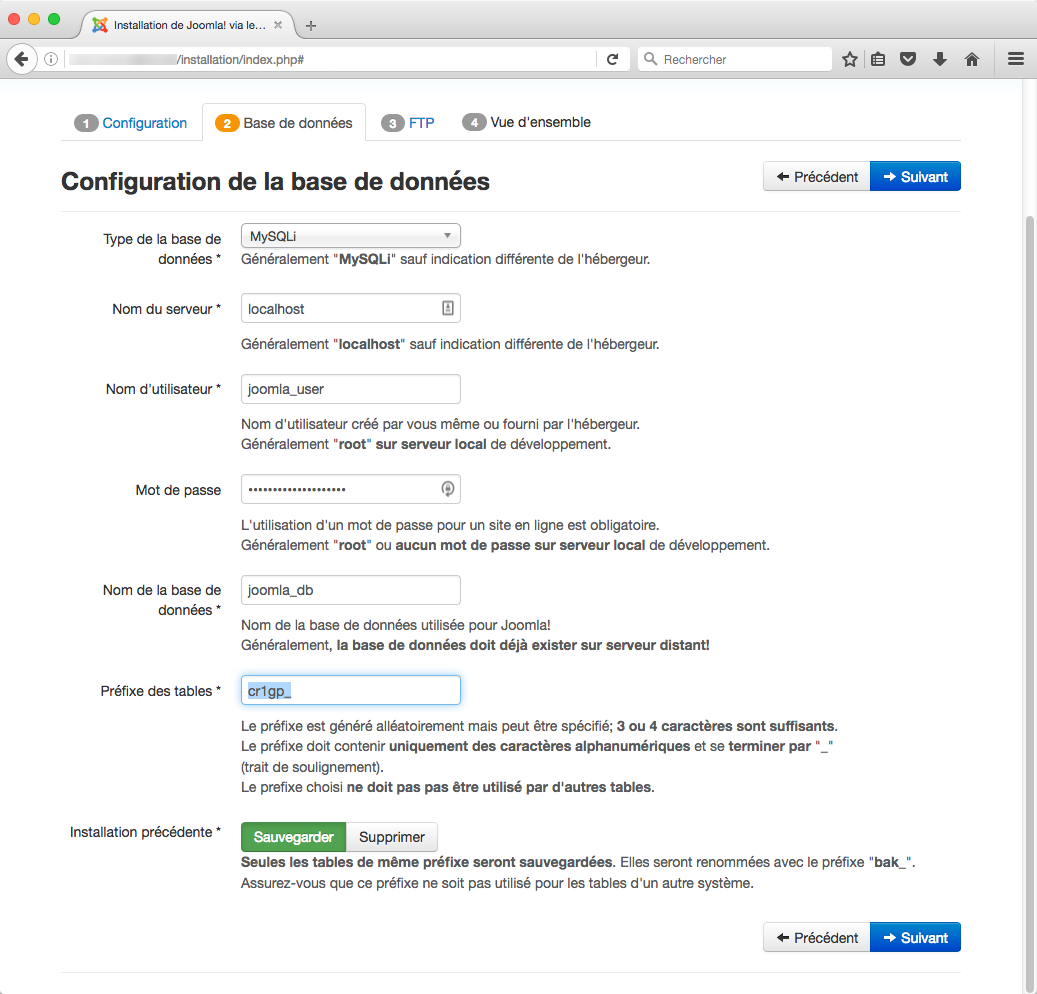This screenshot has height=994, width=1037.
Task: Click the top Précédent button
Action: point(817,177)
